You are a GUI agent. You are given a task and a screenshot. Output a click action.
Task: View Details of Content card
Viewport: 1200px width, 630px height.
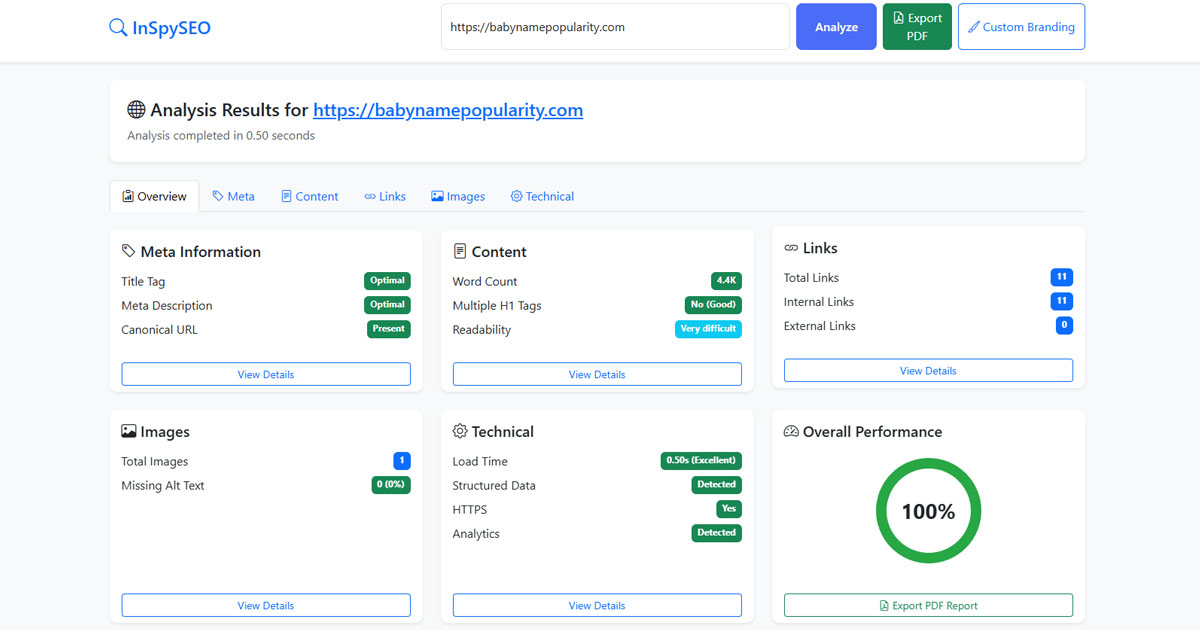[597, 374]
